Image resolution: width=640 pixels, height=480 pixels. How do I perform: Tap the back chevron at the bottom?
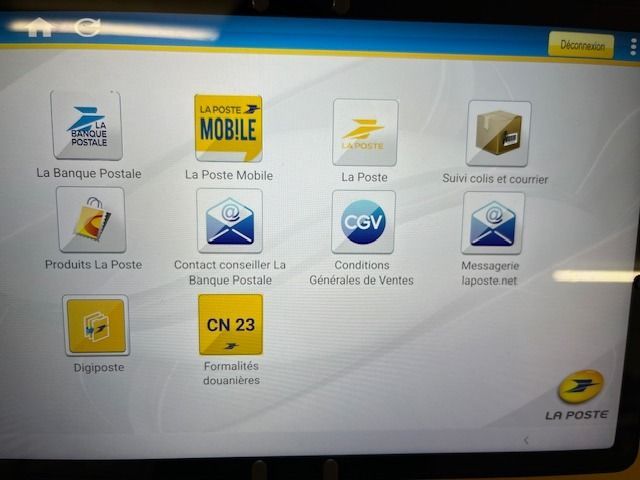526,440
